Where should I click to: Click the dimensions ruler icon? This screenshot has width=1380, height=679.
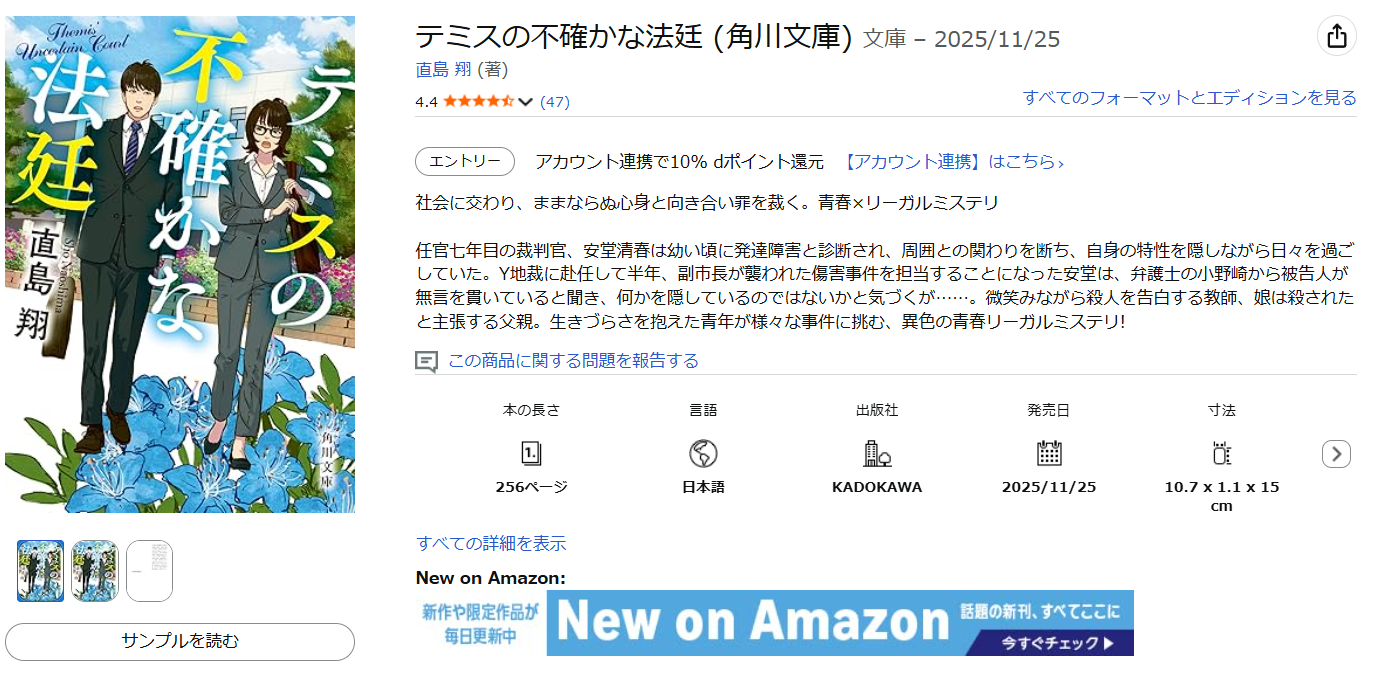pos(1221,453)
